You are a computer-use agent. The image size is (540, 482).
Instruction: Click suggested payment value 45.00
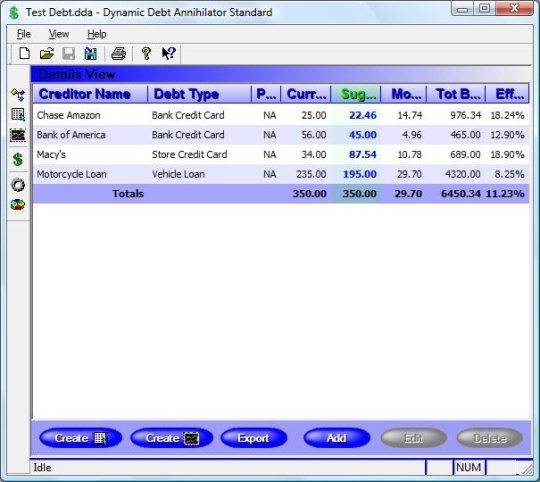[363, 135]
